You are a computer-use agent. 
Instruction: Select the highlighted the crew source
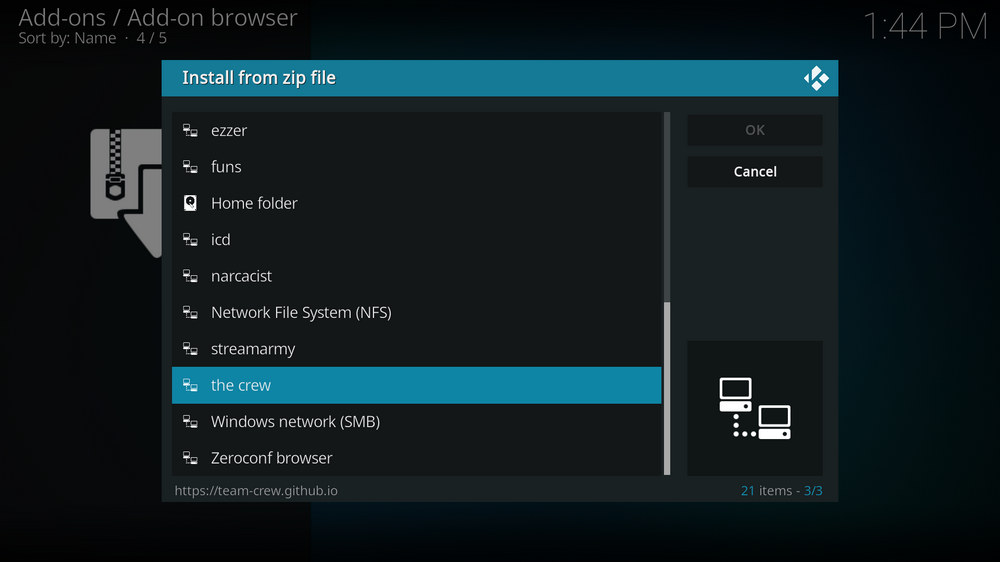pyautogui.click(x=241, y=385)
